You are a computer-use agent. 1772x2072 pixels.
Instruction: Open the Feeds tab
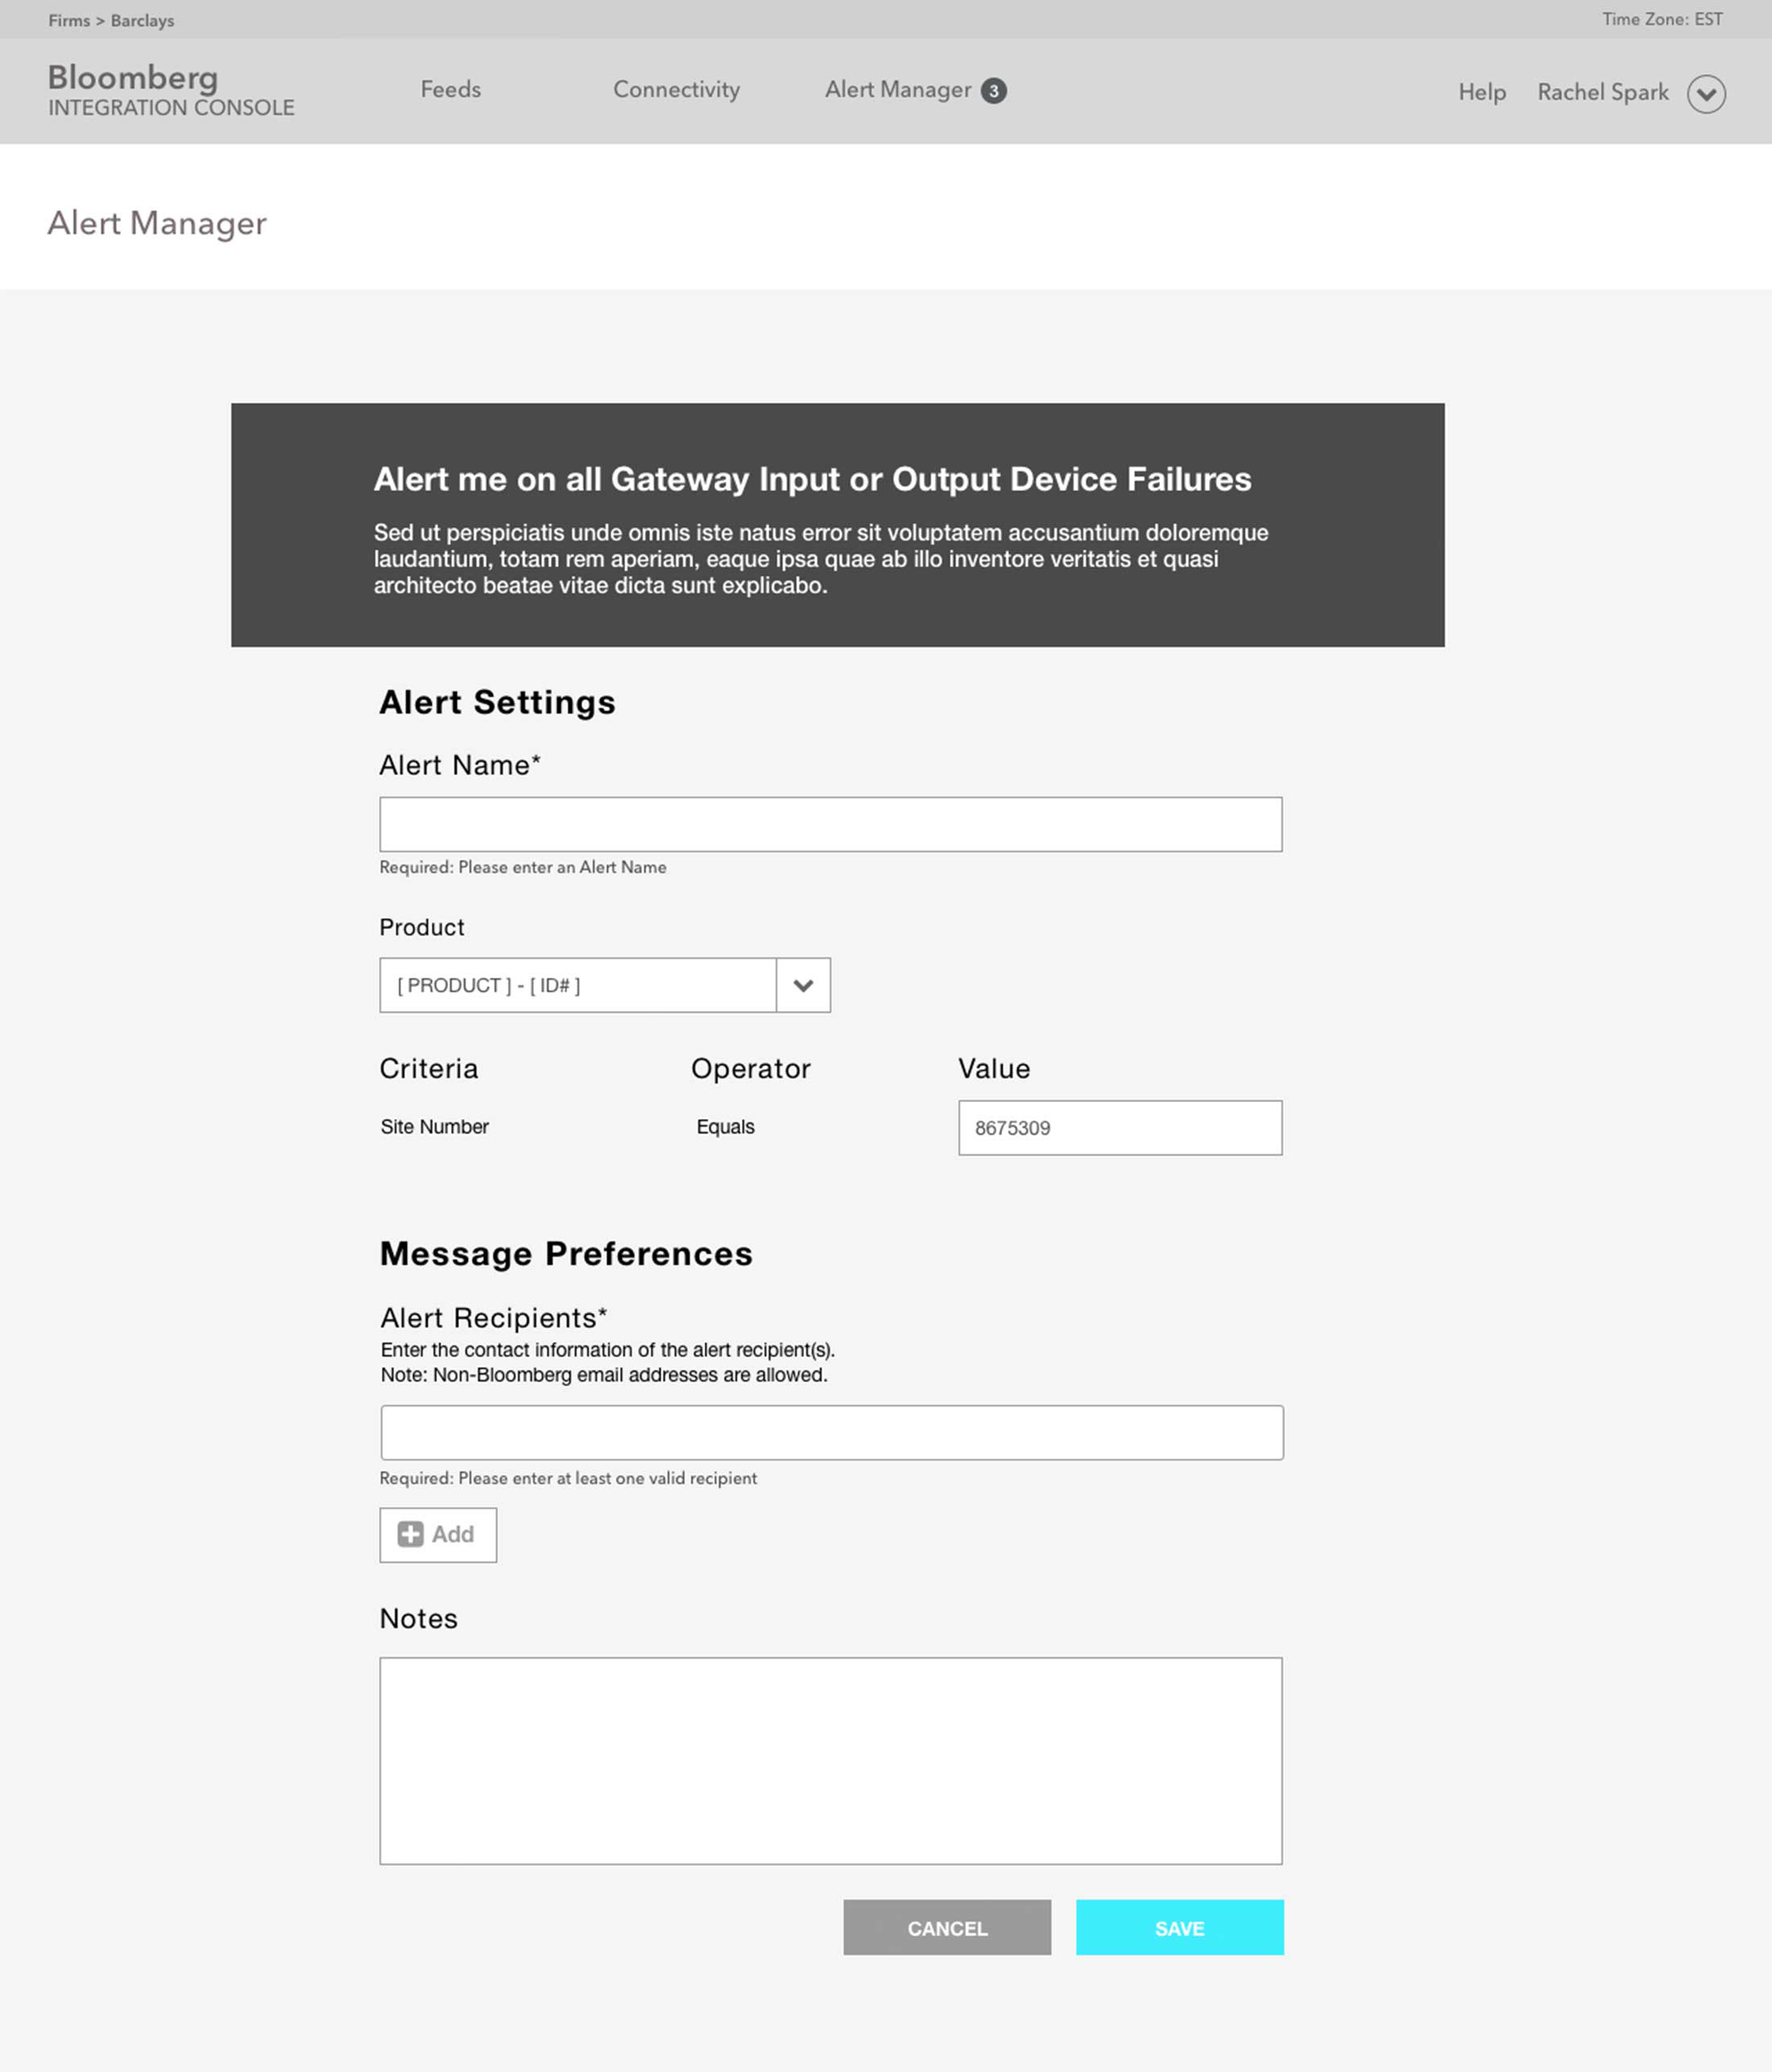(x=451, y=90)
